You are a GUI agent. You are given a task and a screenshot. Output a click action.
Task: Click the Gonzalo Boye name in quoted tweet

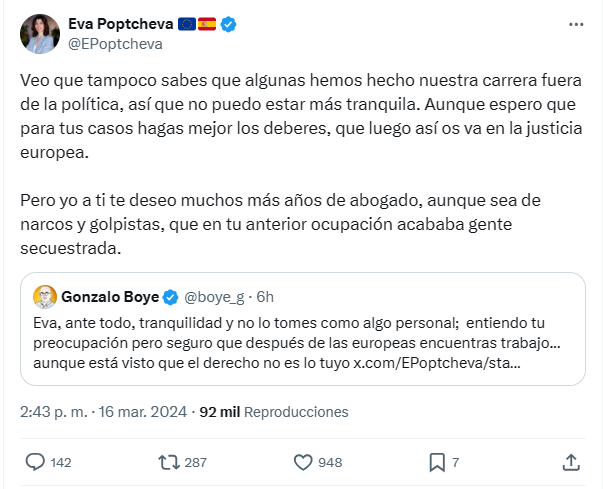coord(109,297)
